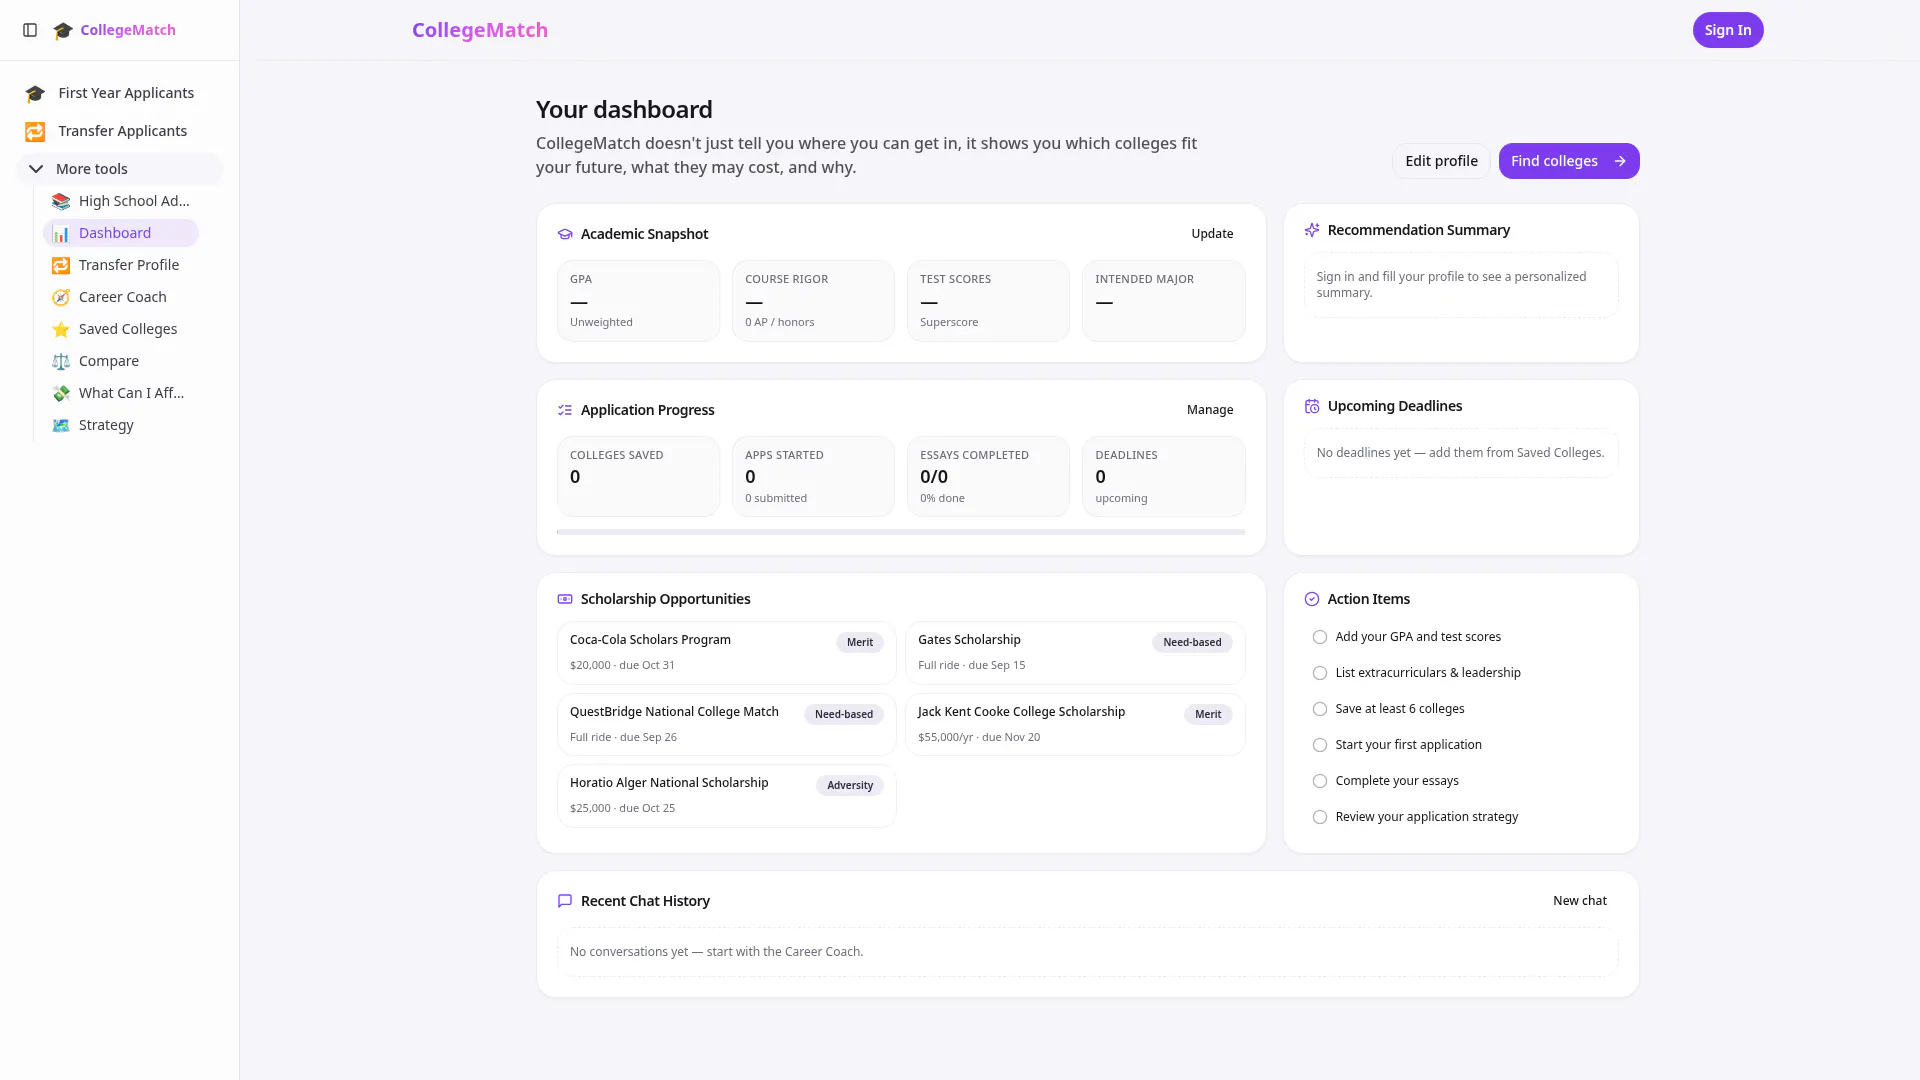Click the Transfer Profile repeat icon
This screenshot has width=1920, height=1080.
pos(61,265)
